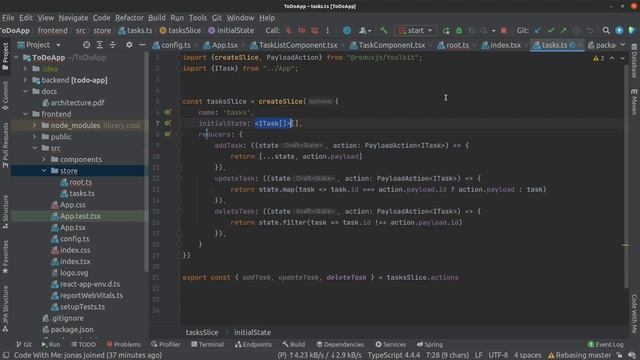Click the Code With Me screen sharing icon
The height and width of the screenshot is (360, 640).
point(315,31)
